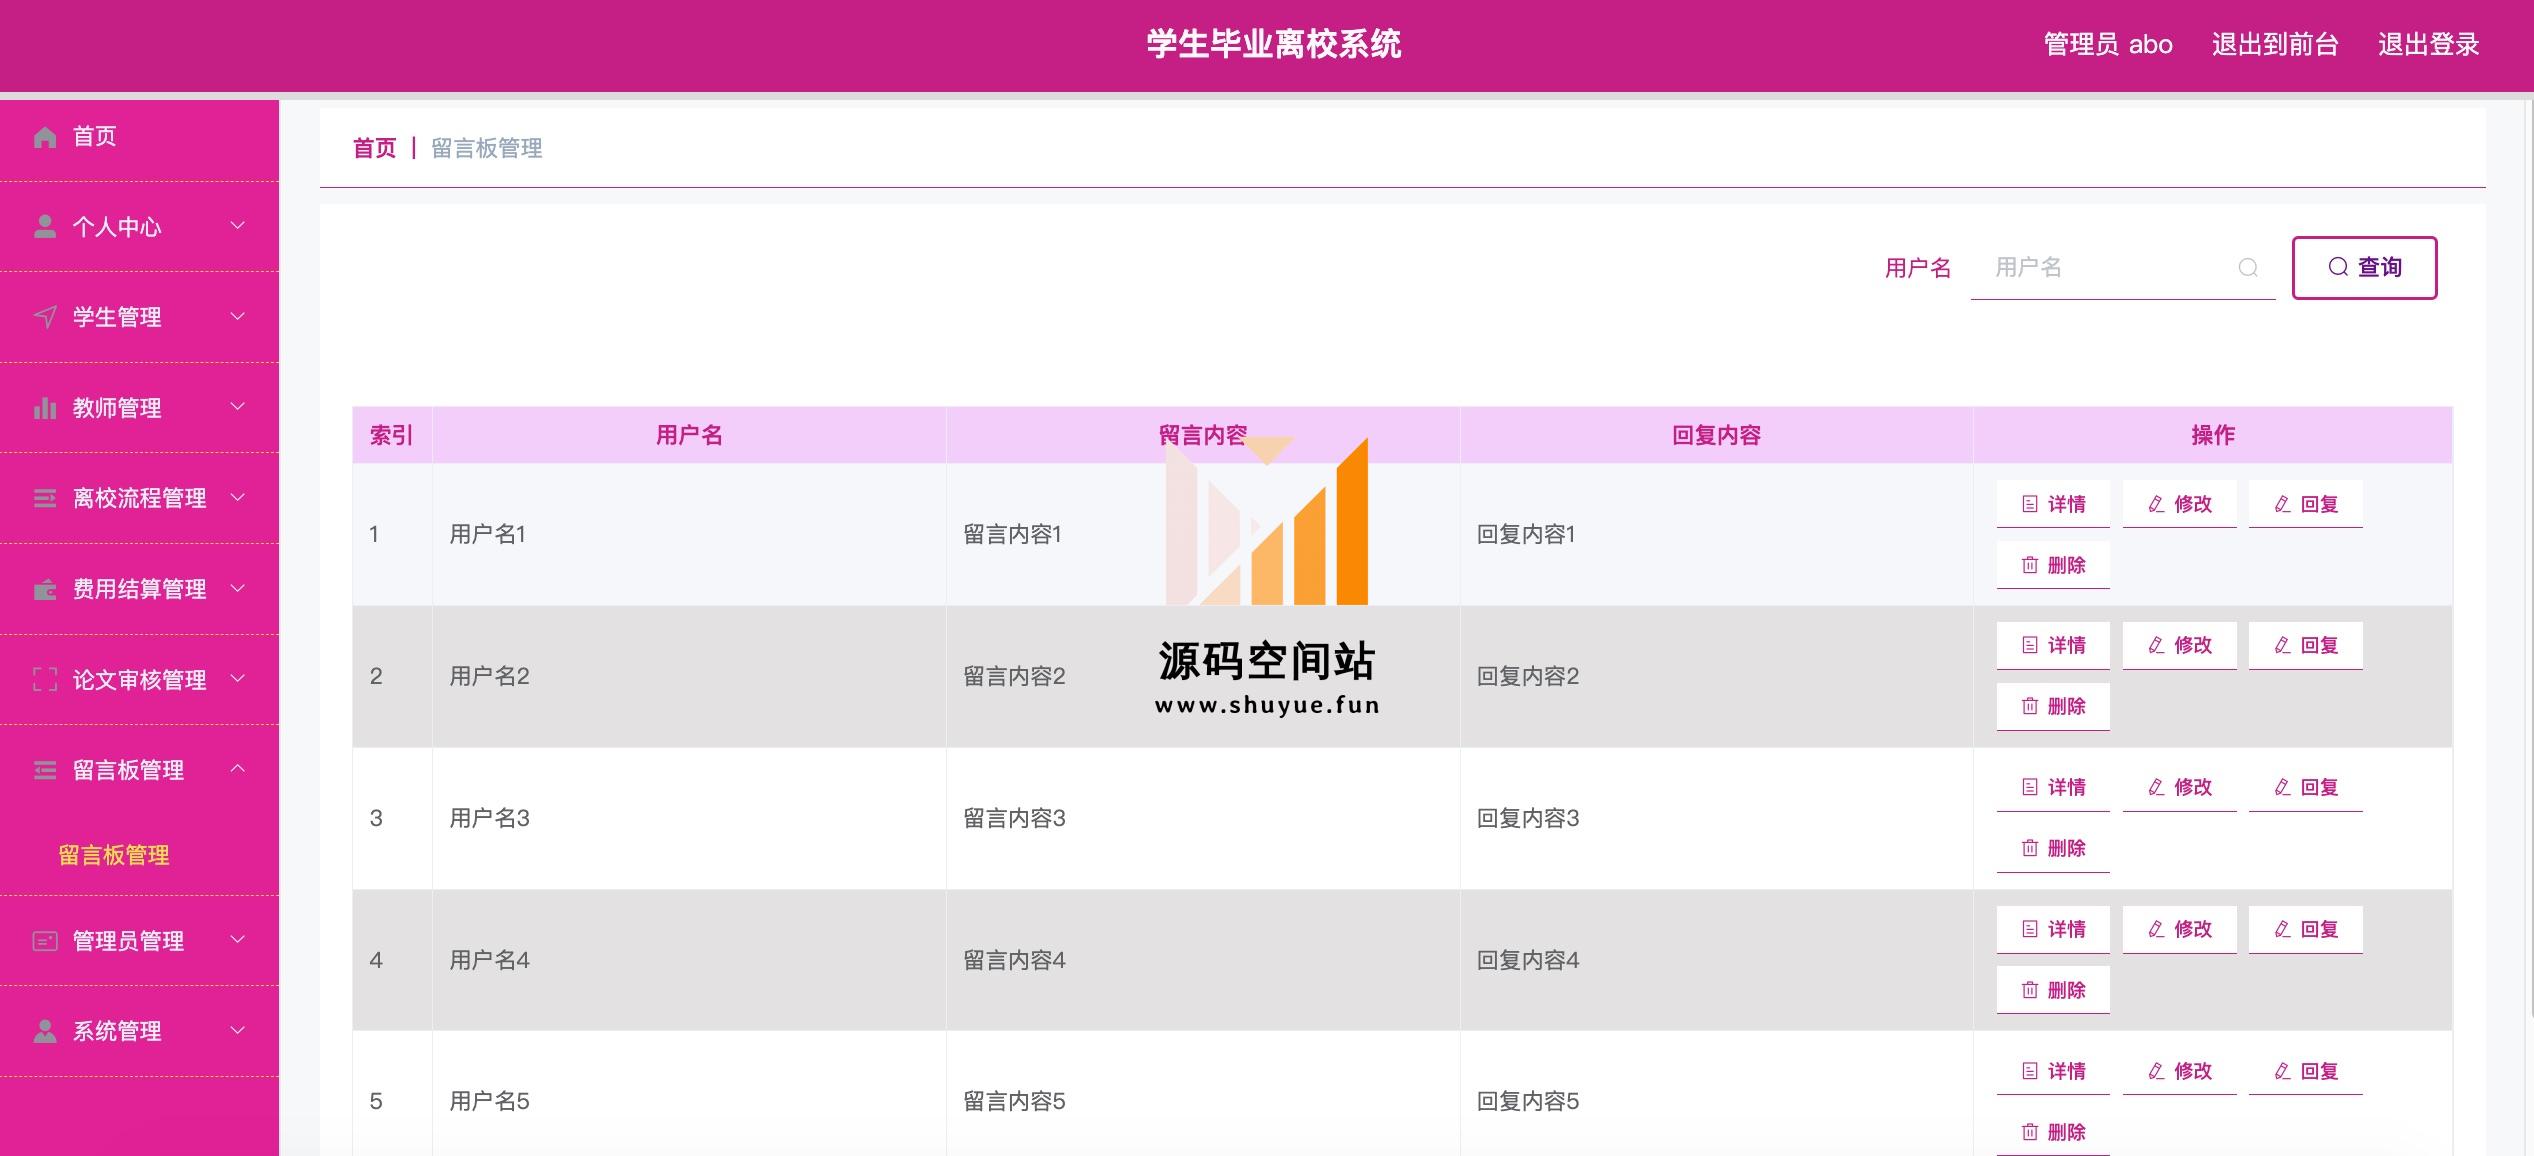Expand the 个人中心 chevron
The width and height of the screenshot is (2534, 1156).
238,226
